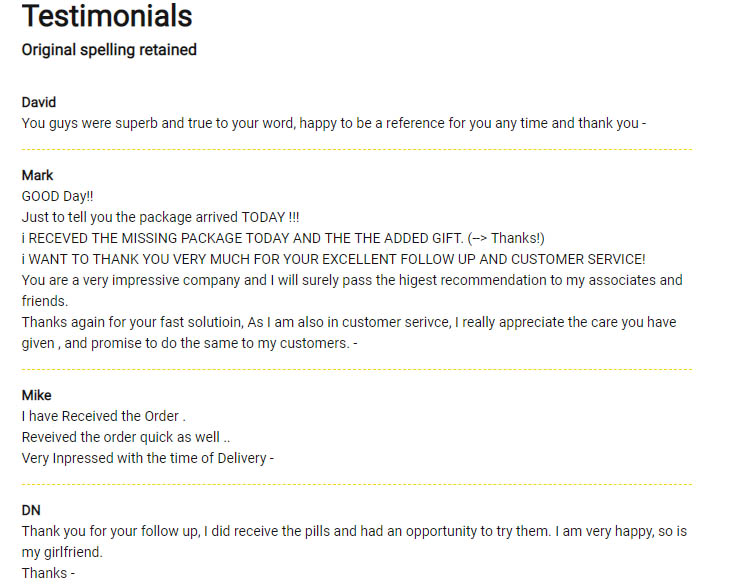Click David's "You guys were superb" testimonial

click(334, 124)
